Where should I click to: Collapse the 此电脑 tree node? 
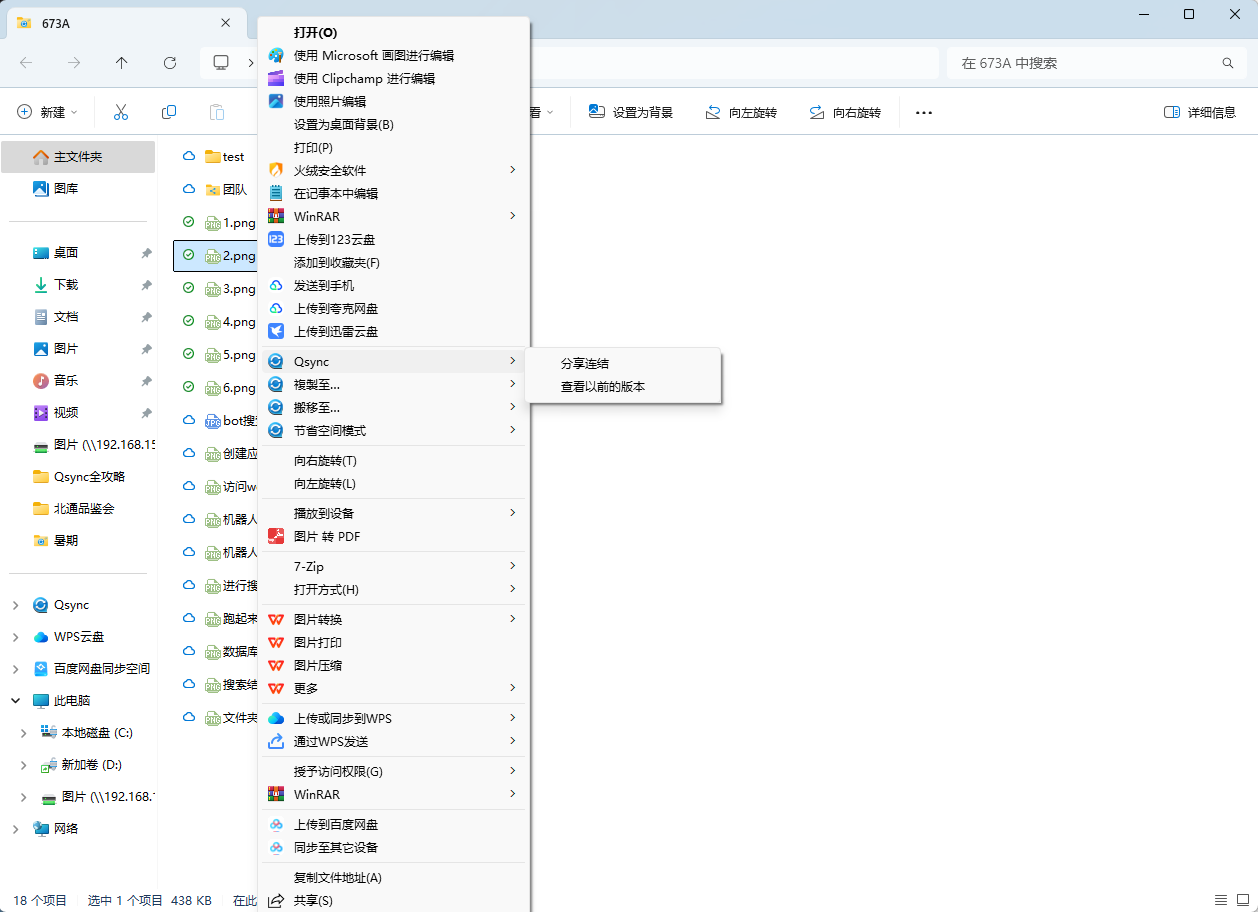pyautogui.click(x=15, y=701)
